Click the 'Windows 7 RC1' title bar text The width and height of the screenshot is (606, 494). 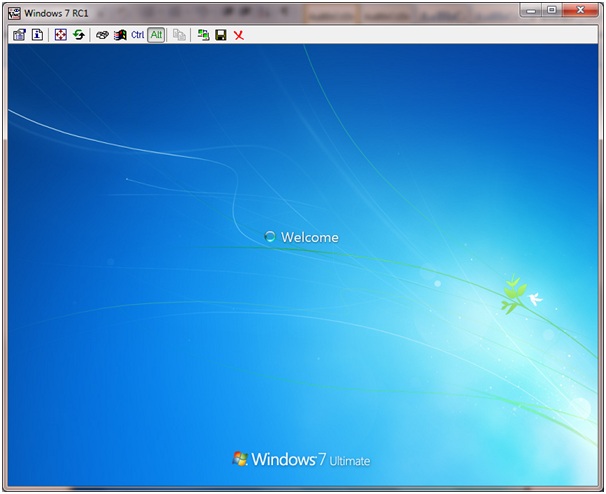56,13
